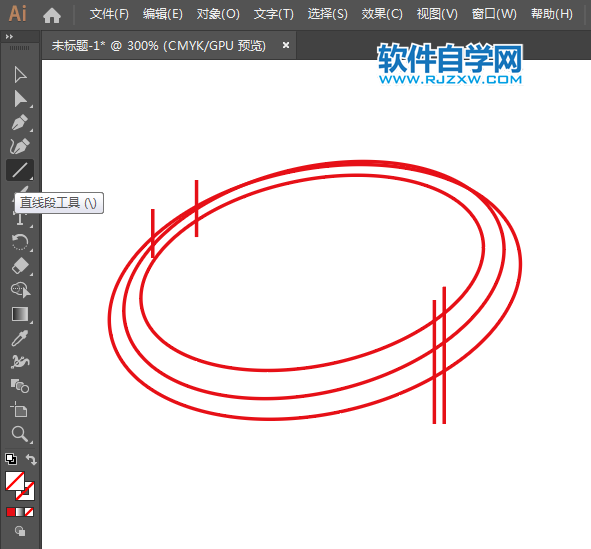Image resolution: width=591 pixels, height=549 pixels.
Task: Select the Eraser tool
Action: pyautogui.click(x=20, y=266)
